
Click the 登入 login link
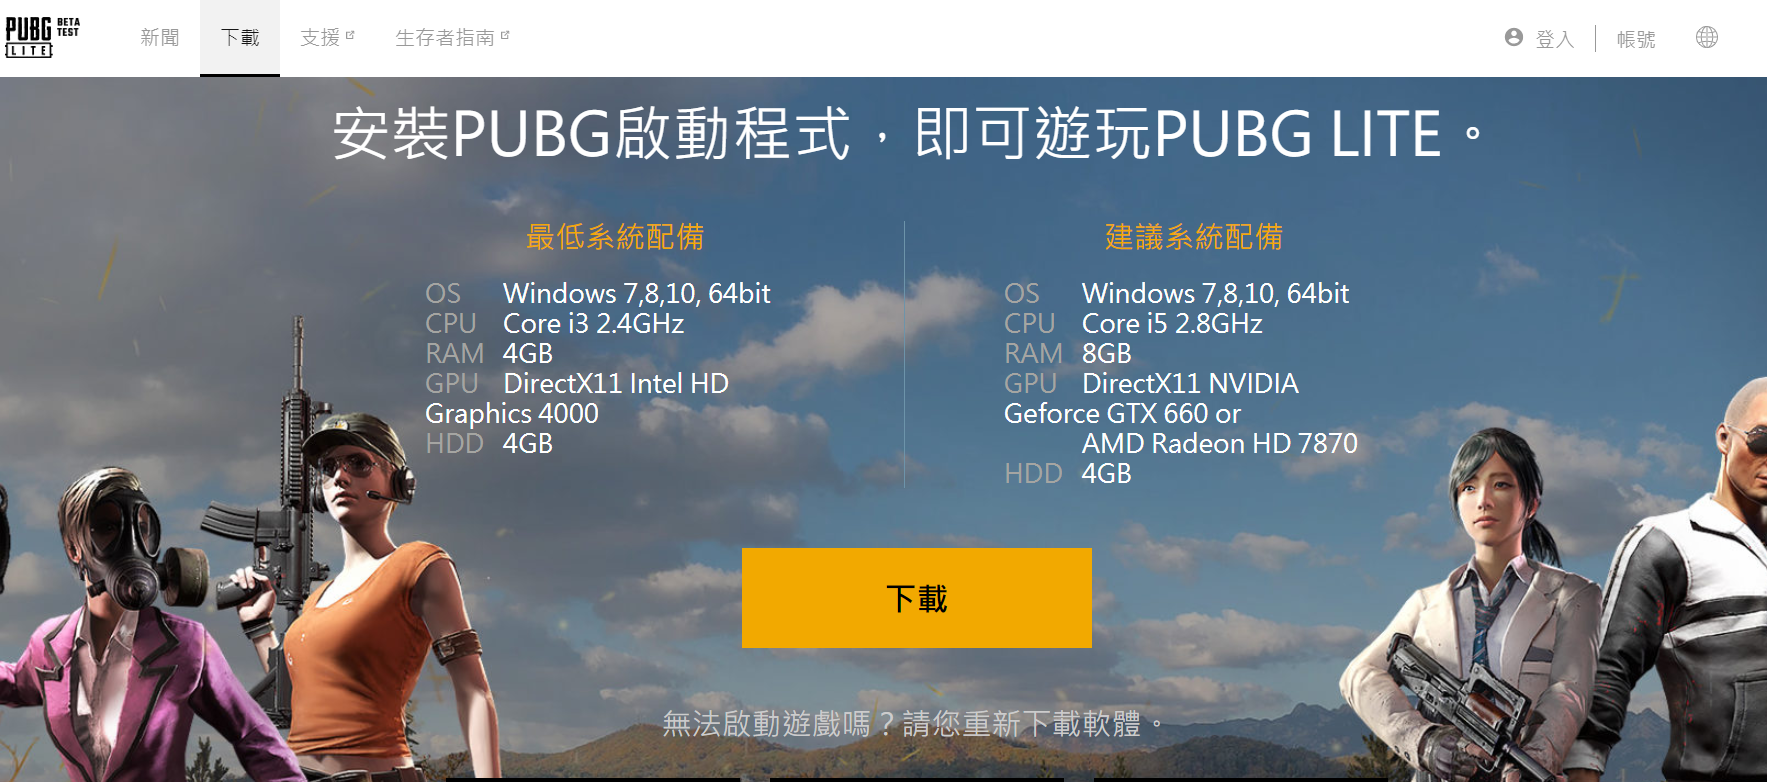click(1555, 39)
